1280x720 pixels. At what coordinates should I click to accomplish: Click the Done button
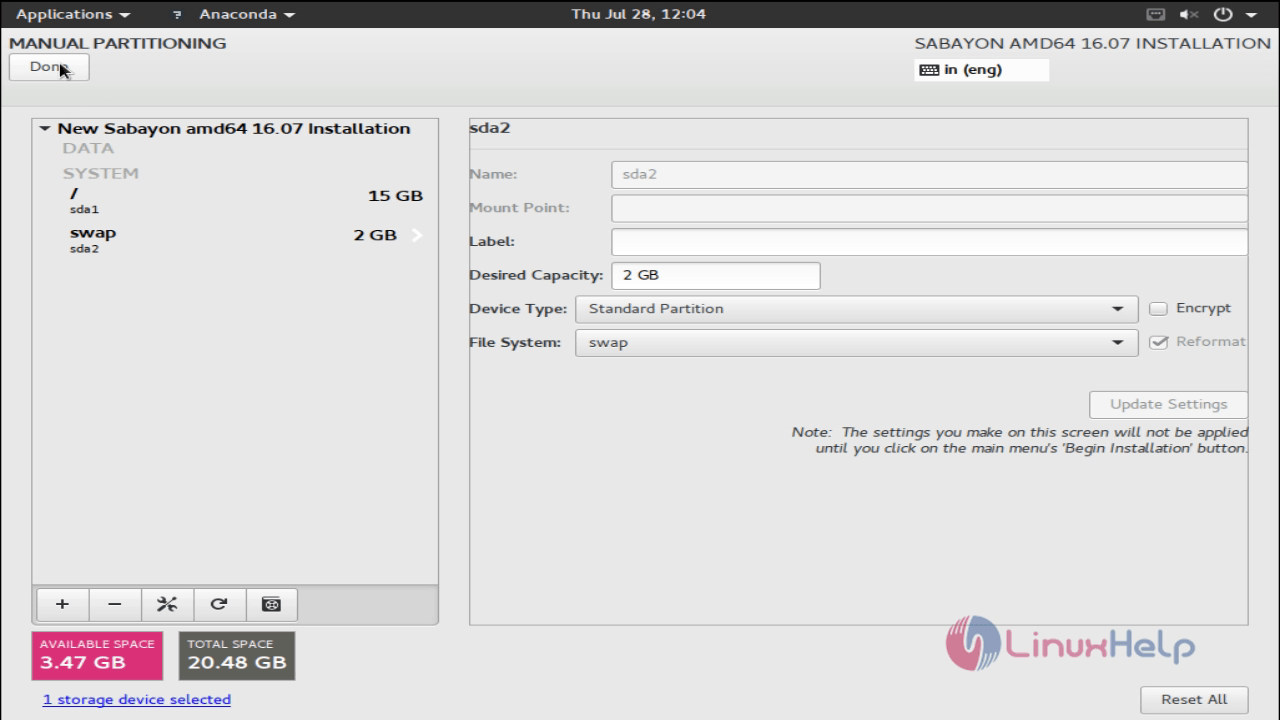tap(49, 67)
